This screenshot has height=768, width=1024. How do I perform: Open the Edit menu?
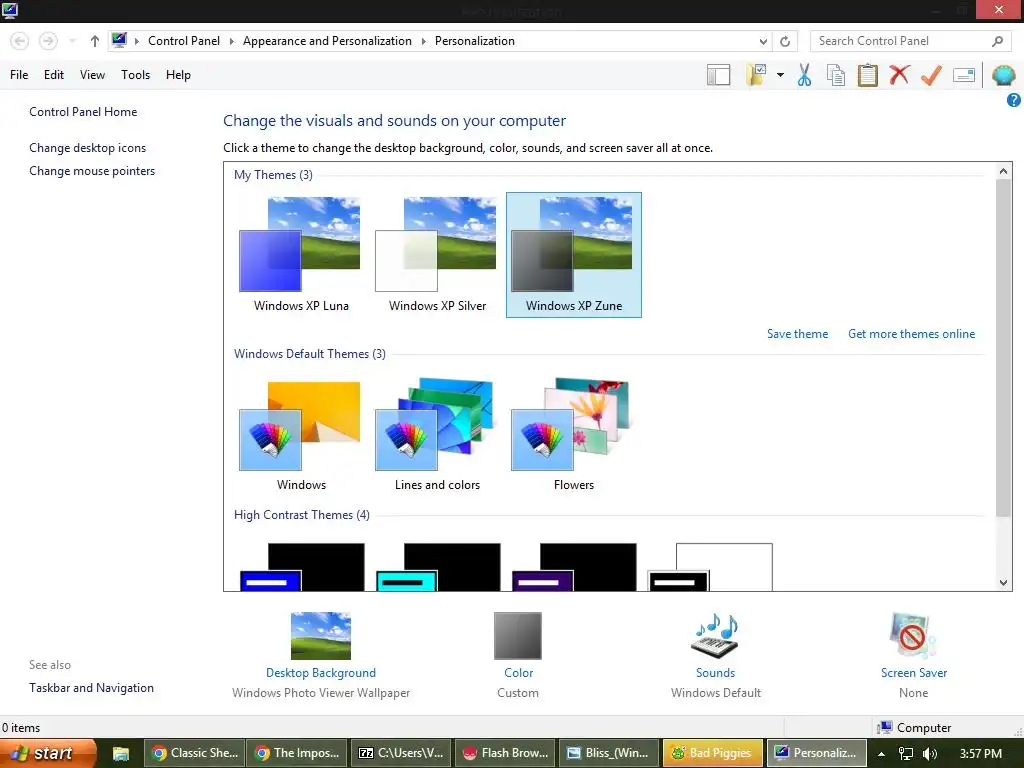click(54, 75)
